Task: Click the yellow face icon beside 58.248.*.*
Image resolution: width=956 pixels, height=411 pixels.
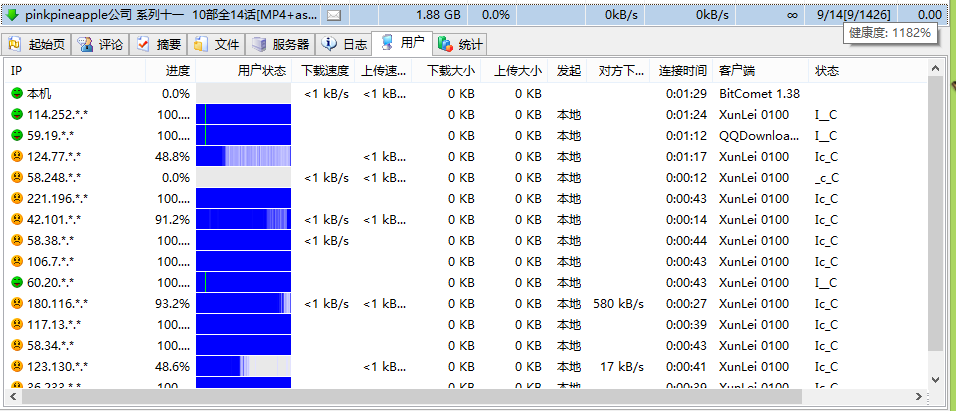Action: coord(17,177)
